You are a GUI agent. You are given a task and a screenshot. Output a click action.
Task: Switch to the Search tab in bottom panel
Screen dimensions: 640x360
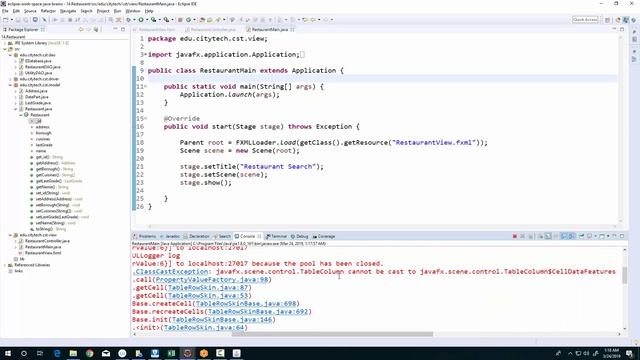click(222, 236)
